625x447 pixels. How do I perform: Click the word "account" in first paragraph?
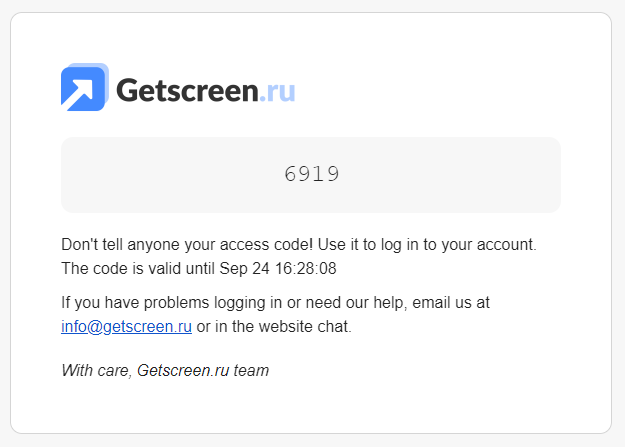(505, 244)
